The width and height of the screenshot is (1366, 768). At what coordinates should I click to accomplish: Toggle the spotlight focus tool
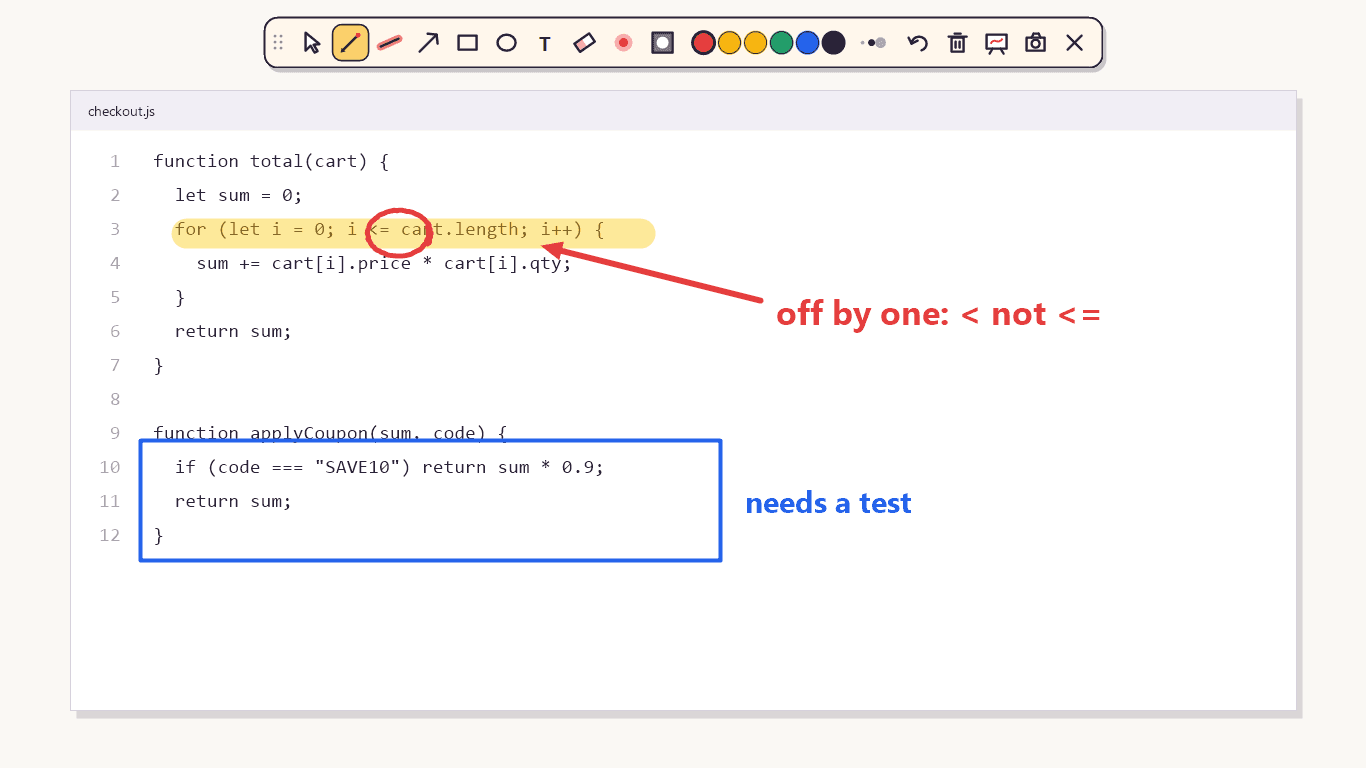point(662,43)
